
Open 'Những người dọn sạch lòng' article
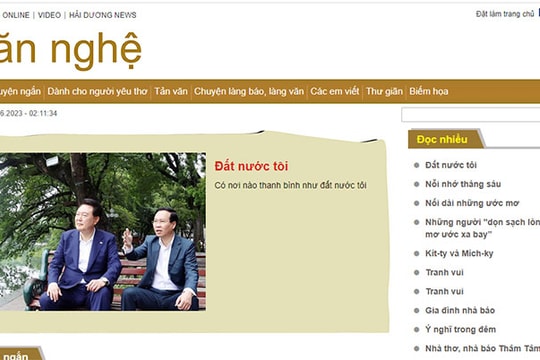(x=482, y=228)
